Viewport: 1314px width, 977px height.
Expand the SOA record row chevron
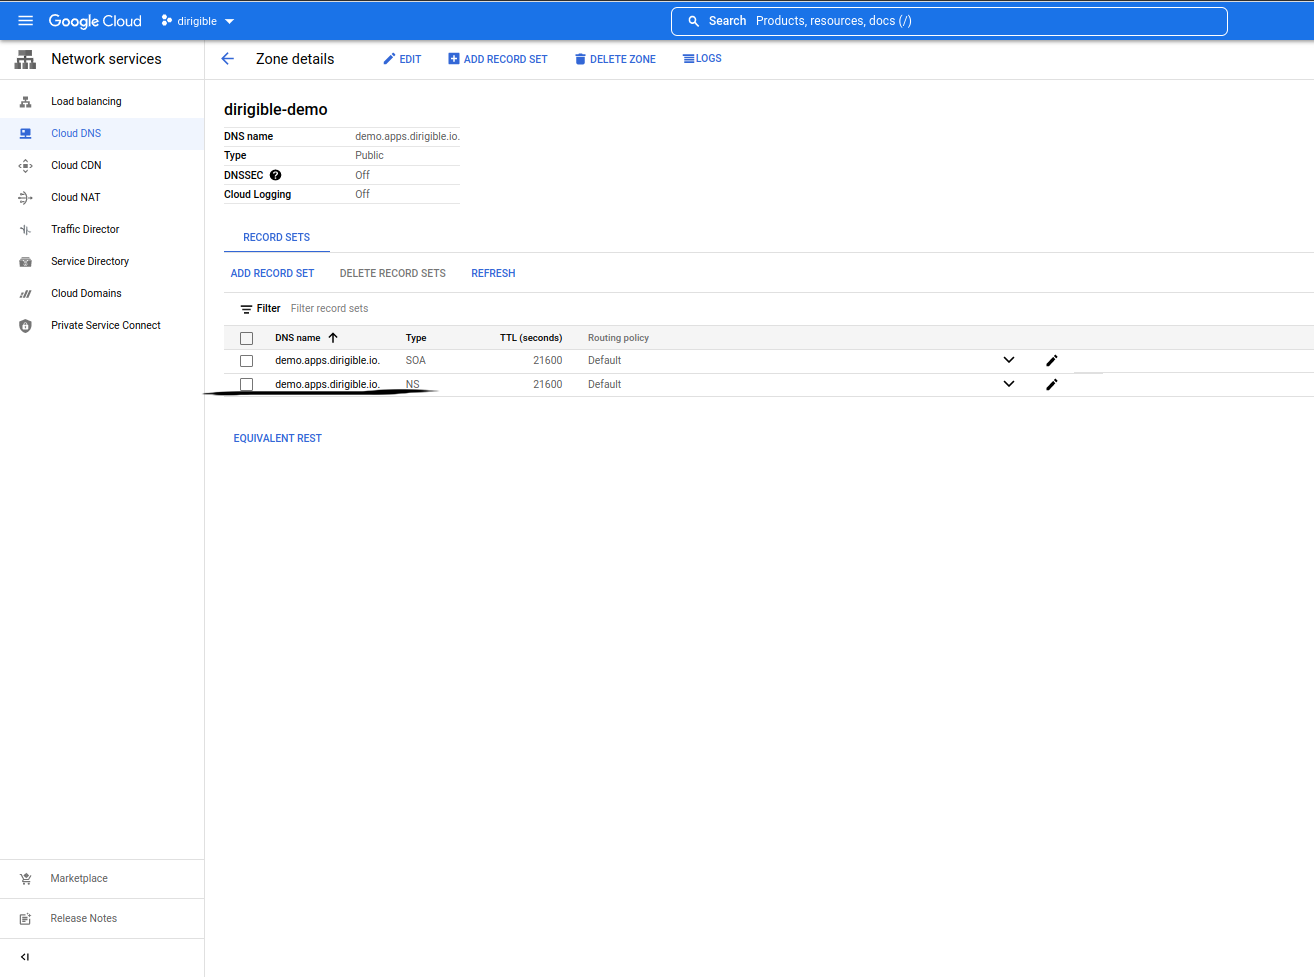coord(1009,360)
